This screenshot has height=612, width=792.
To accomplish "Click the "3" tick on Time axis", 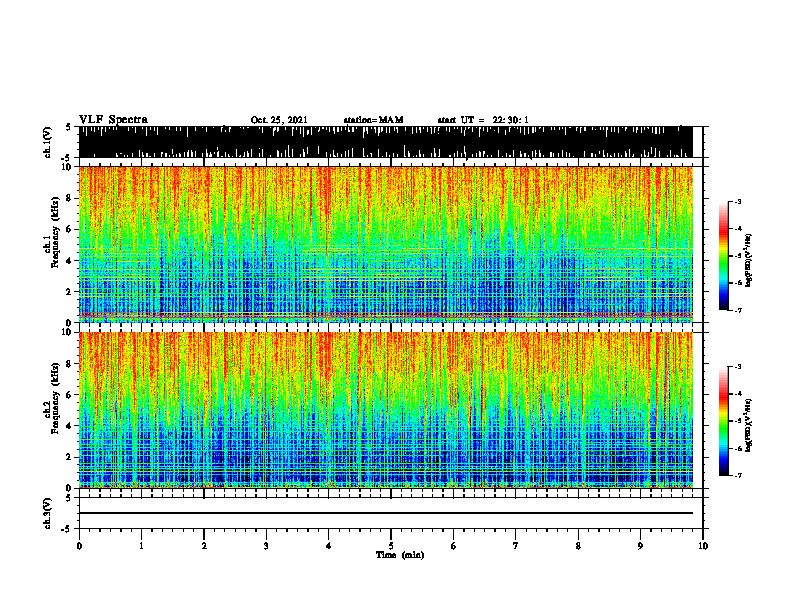I will coord(266,546).
